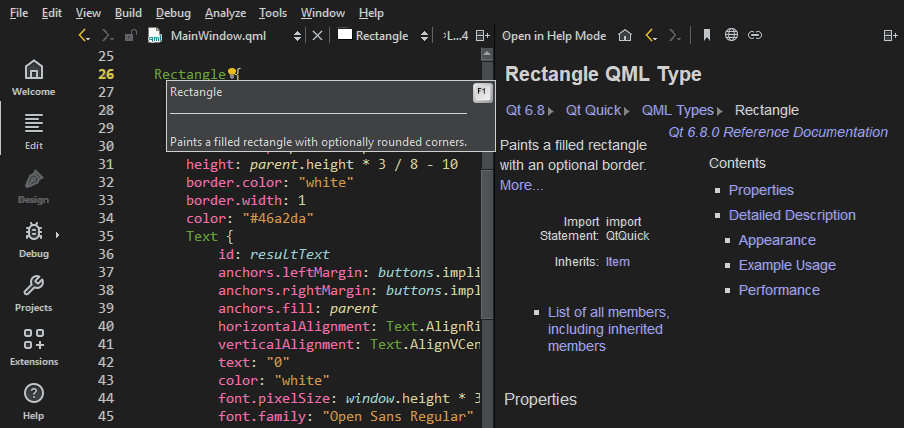
Task: Follow the Detailed Description link
Action: tap(791, 215)
